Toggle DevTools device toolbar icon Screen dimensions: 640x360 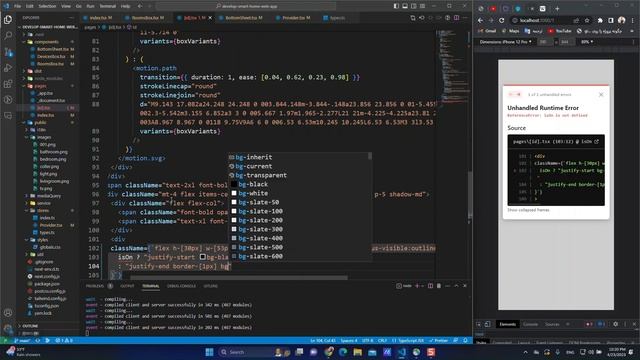pyautogui.click(x=487, y=324)
